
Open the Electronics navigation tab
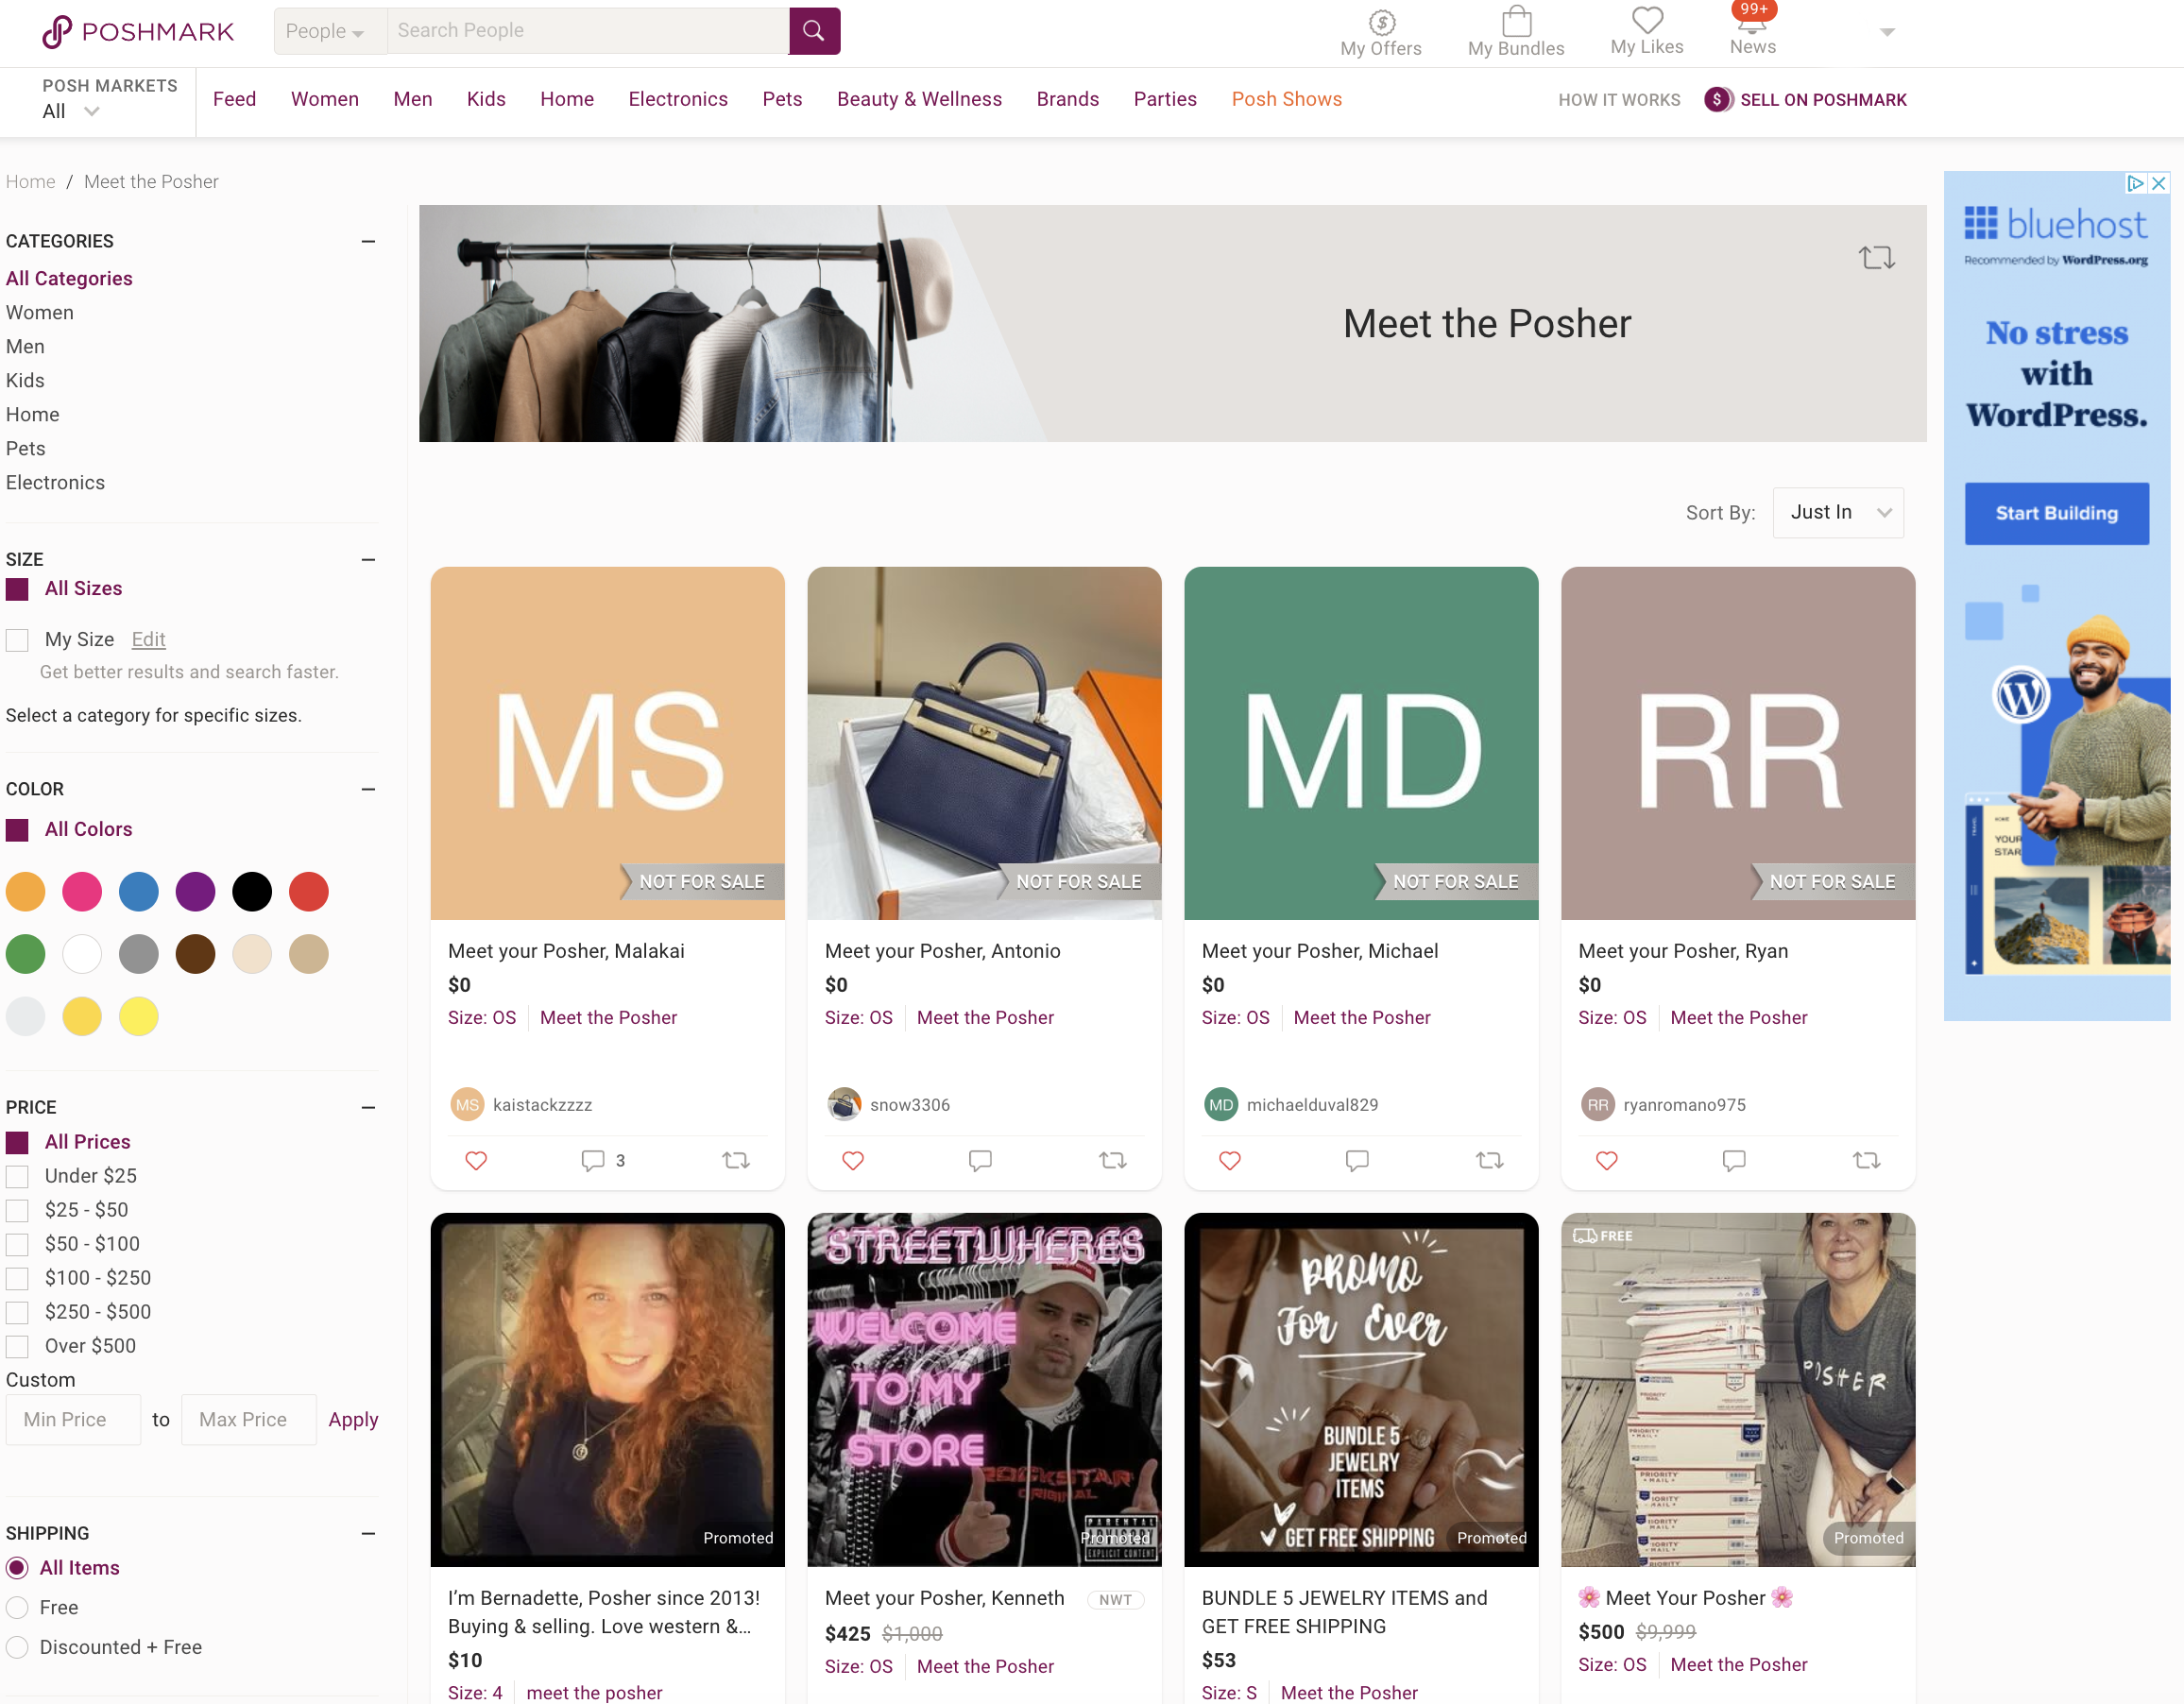coord(677,99)
